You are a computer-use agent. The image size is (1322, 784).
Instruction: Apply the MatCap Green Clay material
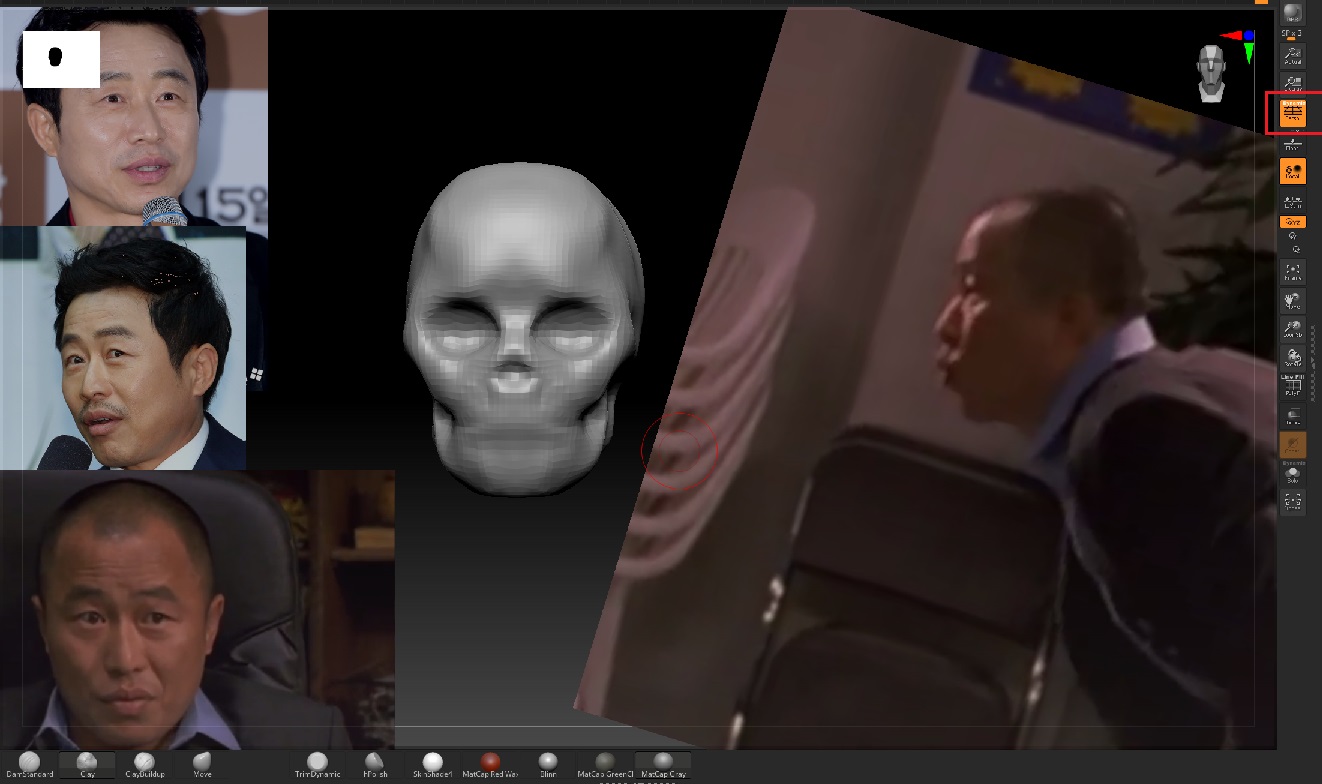[x=605, y=765]
